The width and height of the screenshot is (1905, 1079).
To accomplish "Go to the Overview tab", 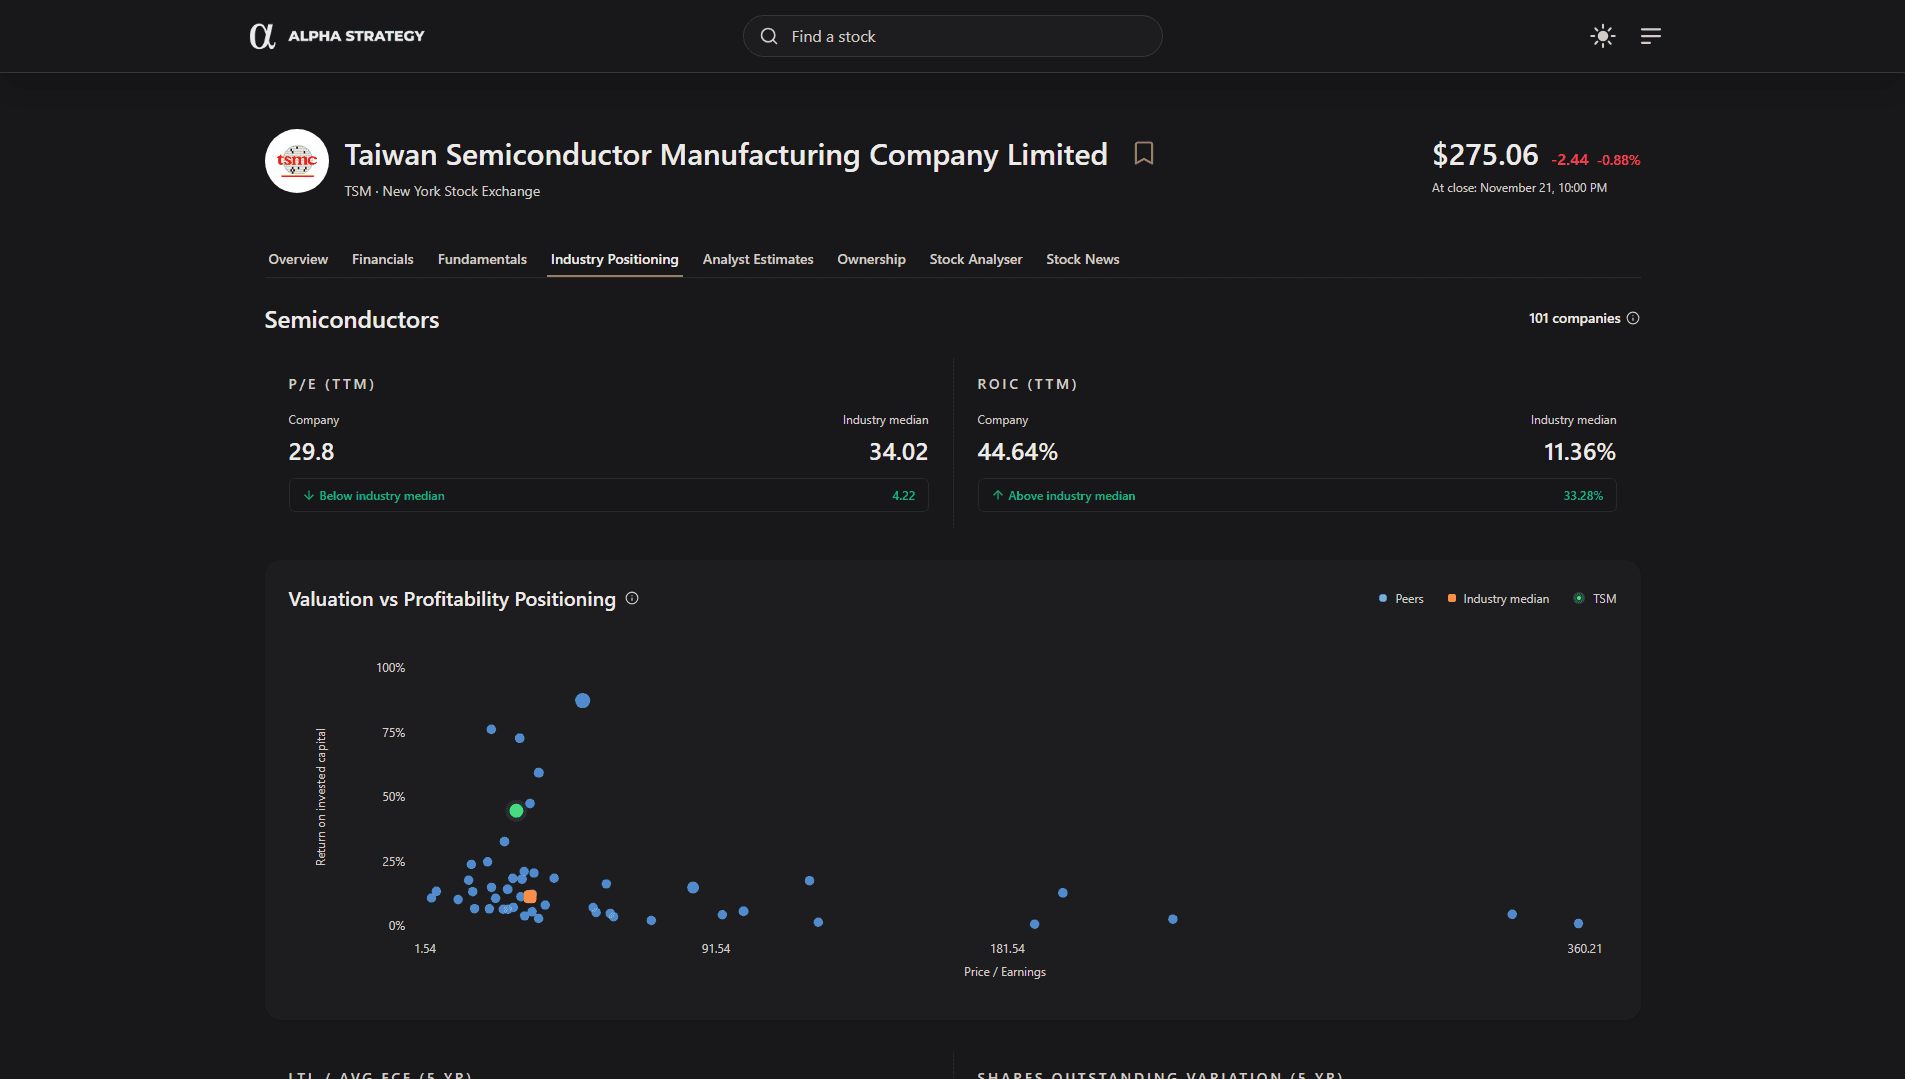I will coord(297,259).
